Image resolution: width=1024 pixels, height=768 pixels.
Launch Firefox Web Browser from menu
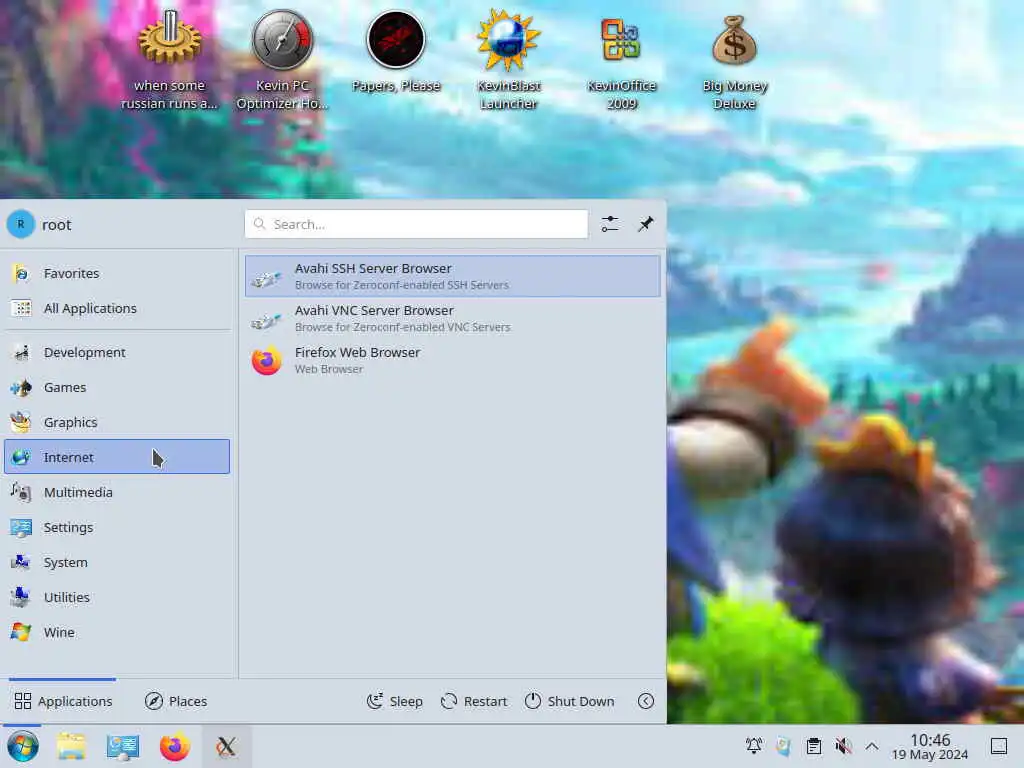point(453,360)
